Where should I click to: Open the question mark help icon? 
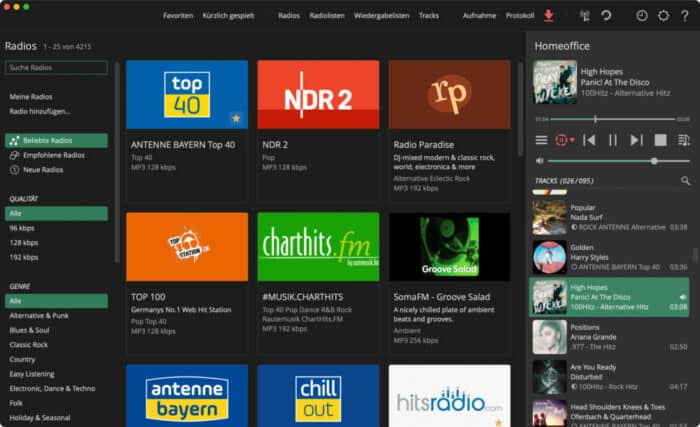[684, 16]
